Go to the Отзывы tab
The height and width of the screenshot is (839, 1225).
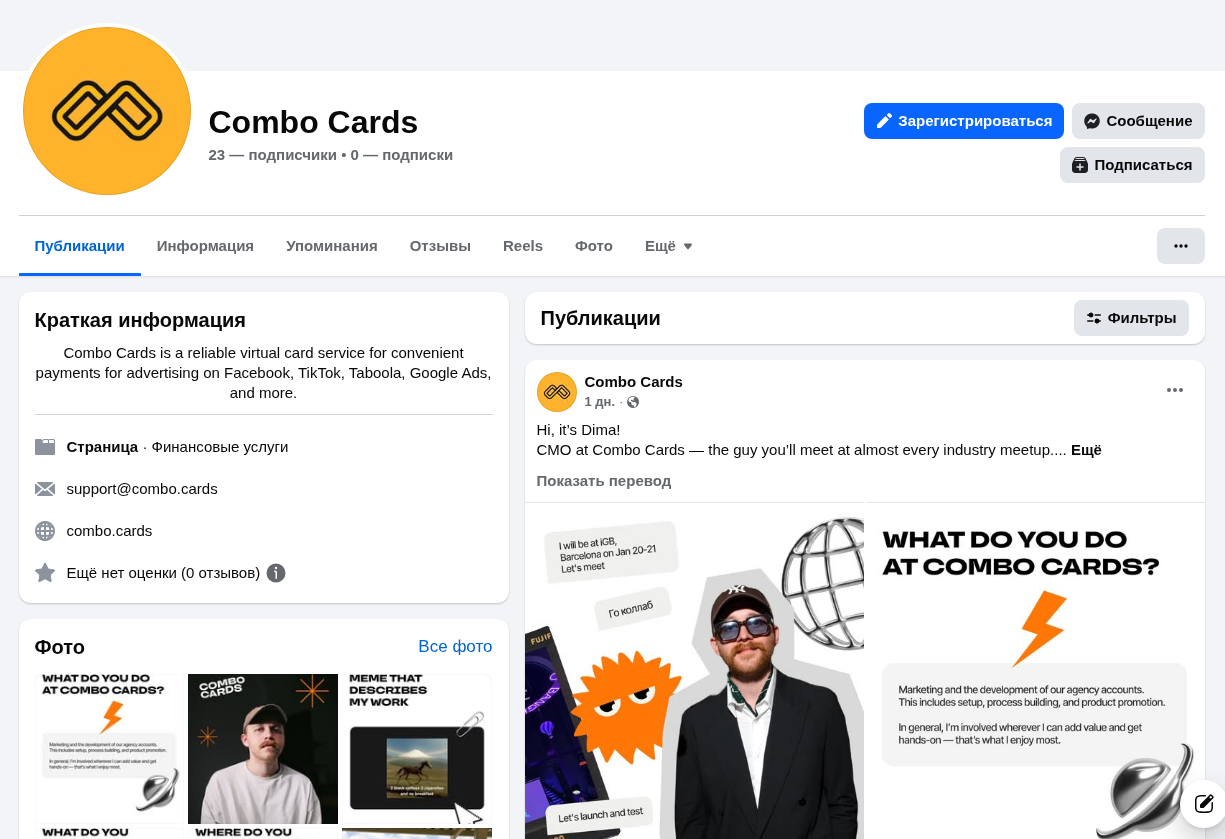(440, 246)
